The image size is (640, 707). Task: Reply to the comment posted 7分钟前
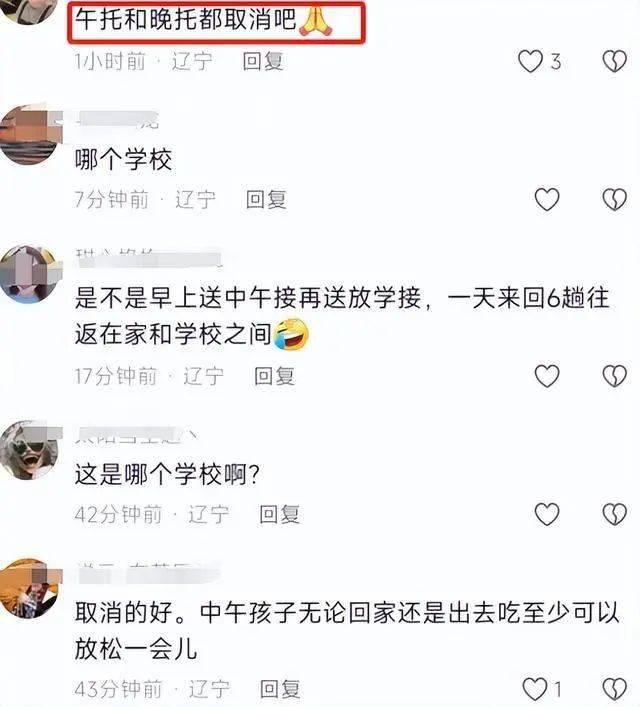point(267,199)
